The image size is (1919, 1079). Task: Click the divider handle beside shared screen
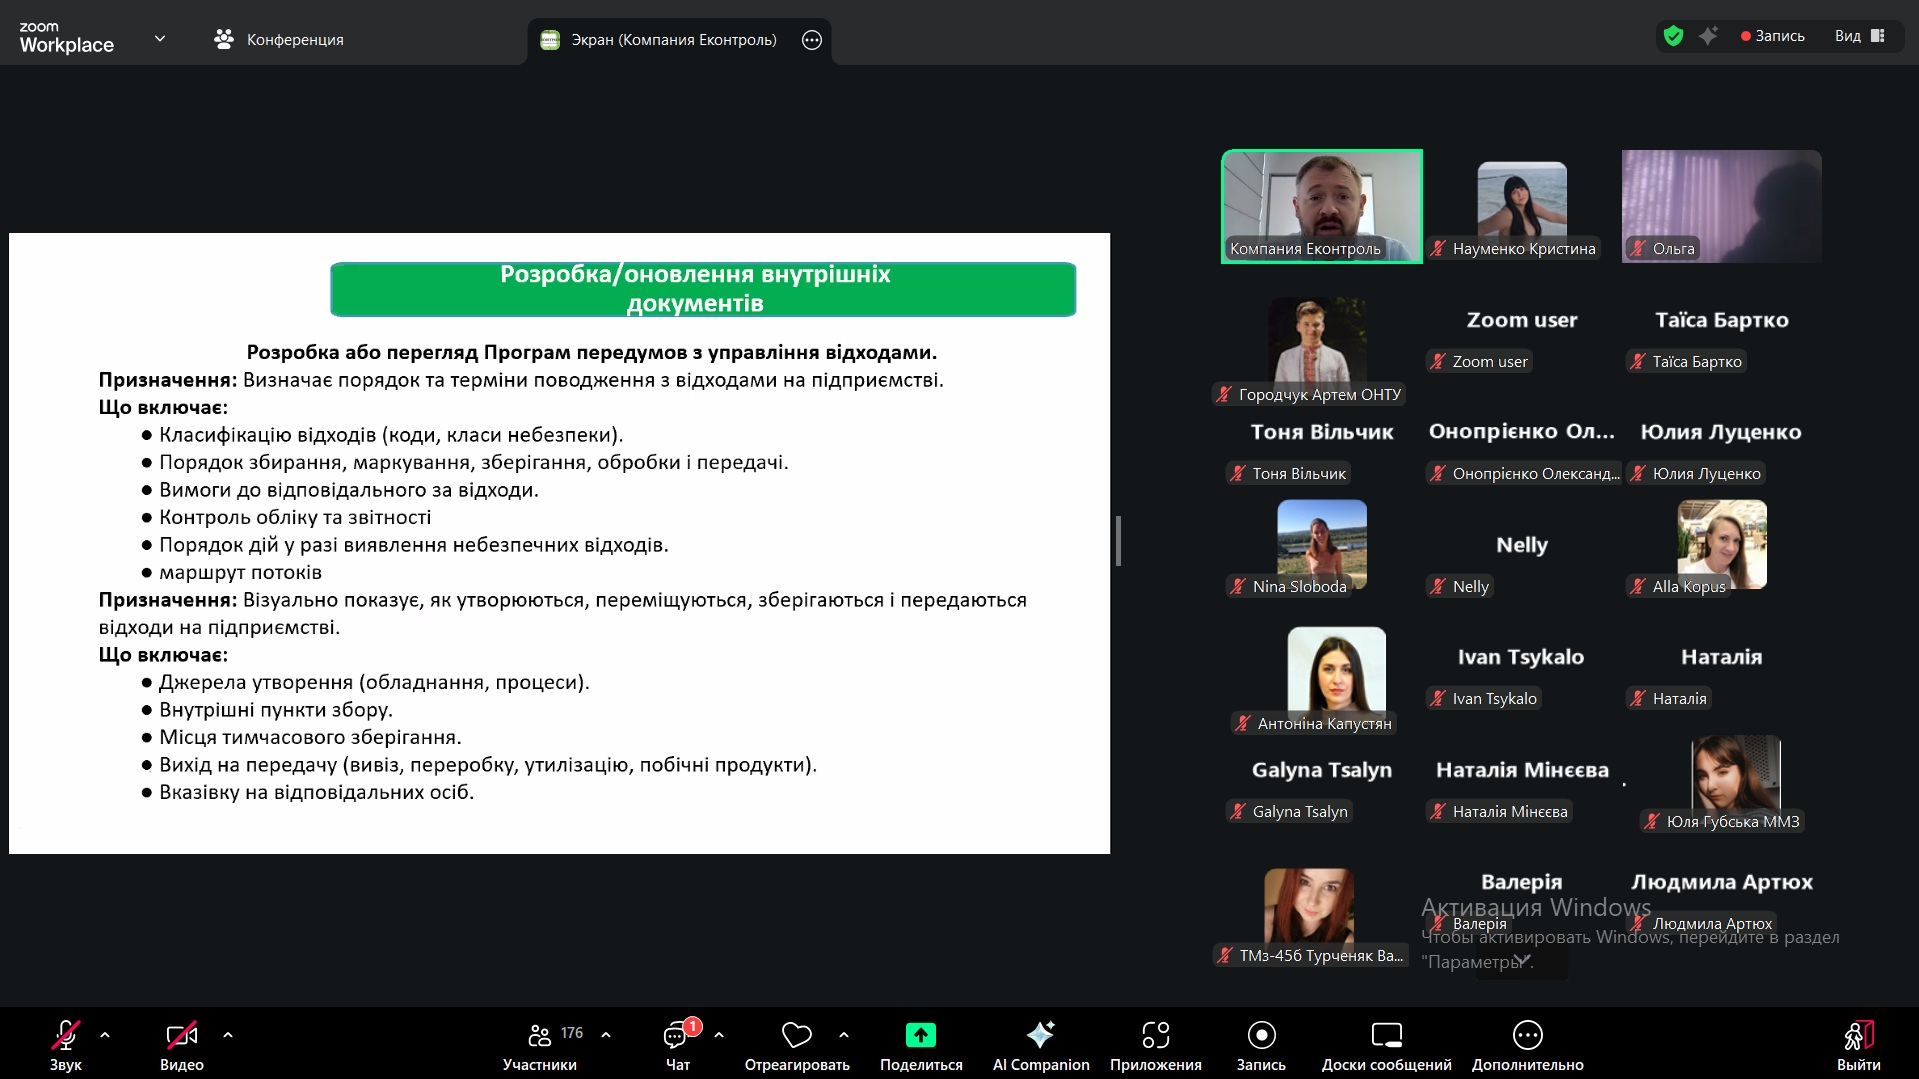coord(1118,541)
